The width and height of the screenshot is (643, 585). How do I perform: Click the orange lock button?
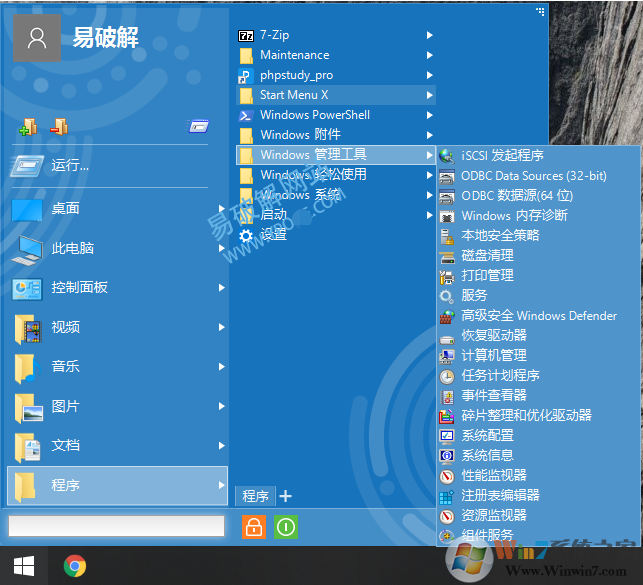coord(254,527)
